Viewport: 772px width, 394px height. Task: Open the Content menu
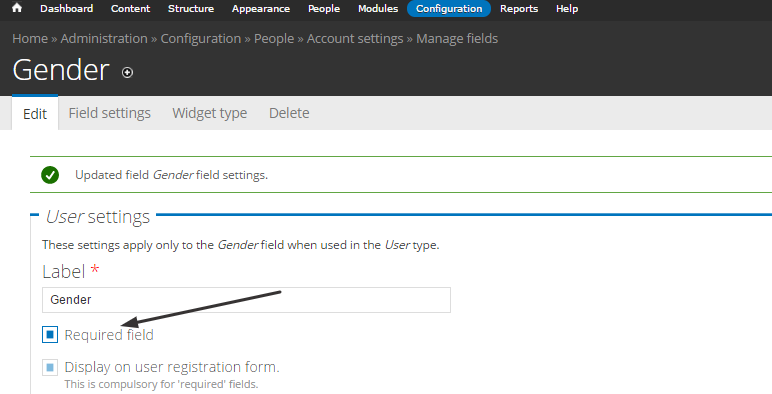(x=130, y=8)
